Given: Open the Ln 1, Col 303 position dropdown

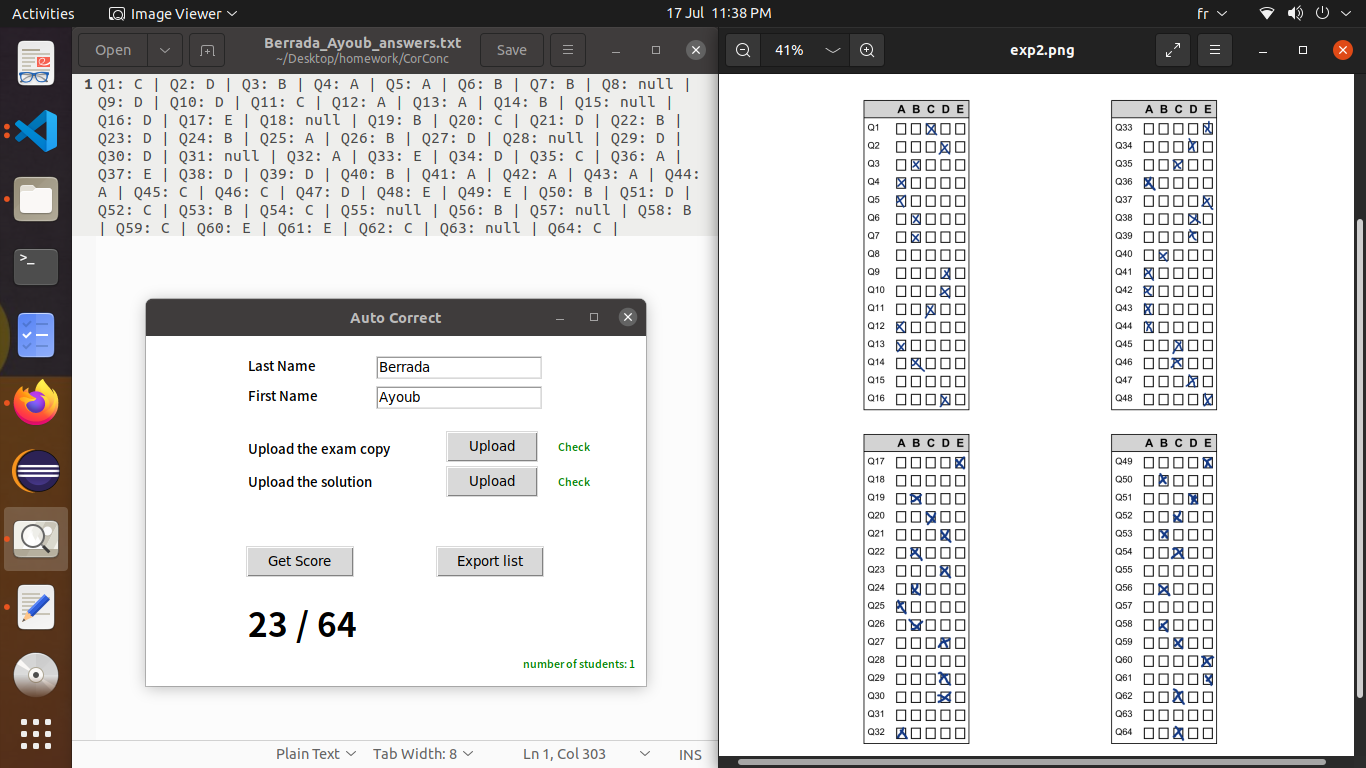Looking at the screenshot, I should (x=586, y=754).
